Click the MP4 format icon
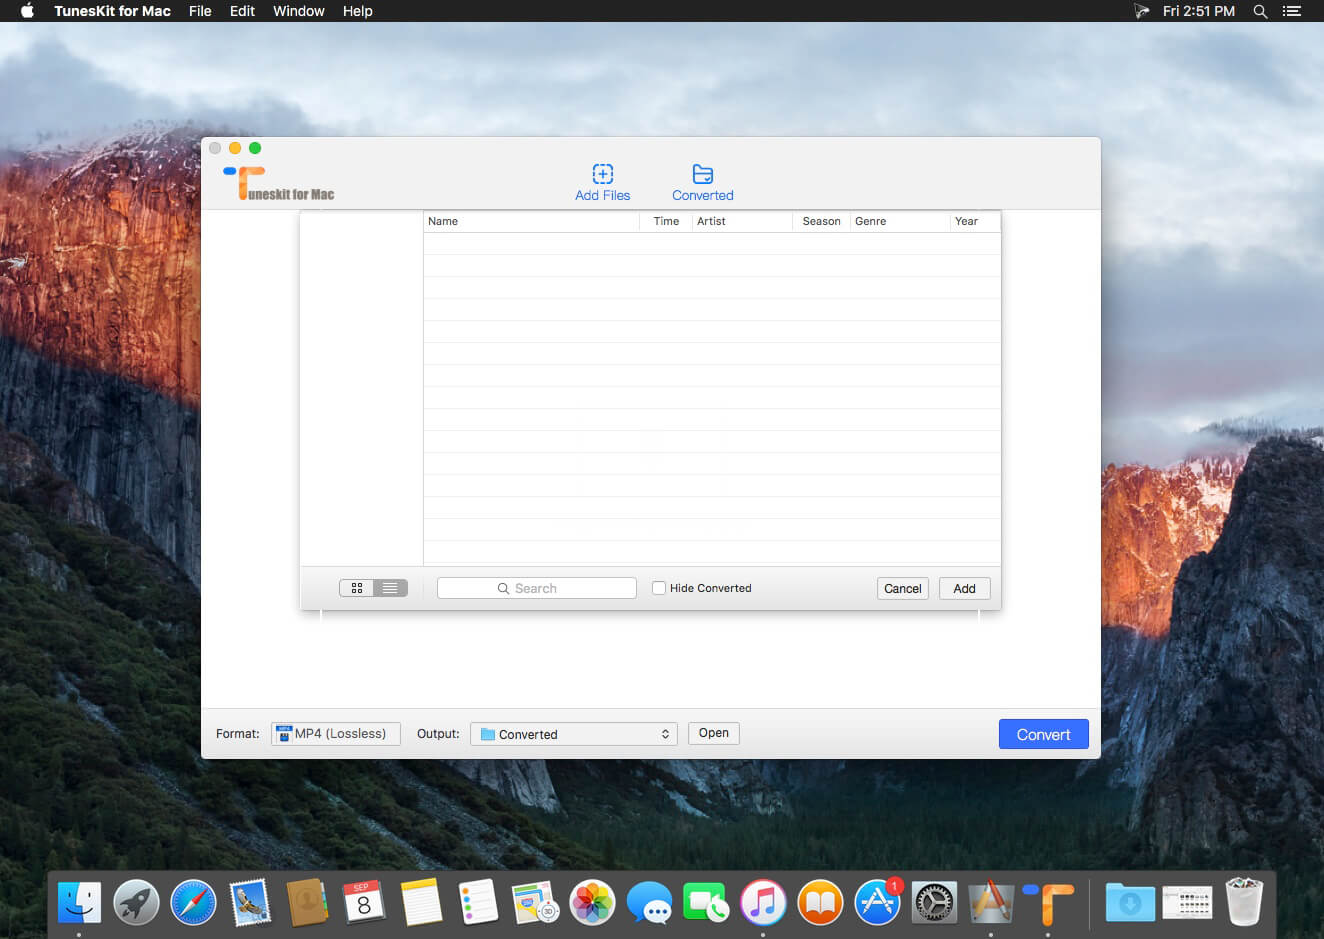This screenshot has width=1324, height=939. [284, 734]
